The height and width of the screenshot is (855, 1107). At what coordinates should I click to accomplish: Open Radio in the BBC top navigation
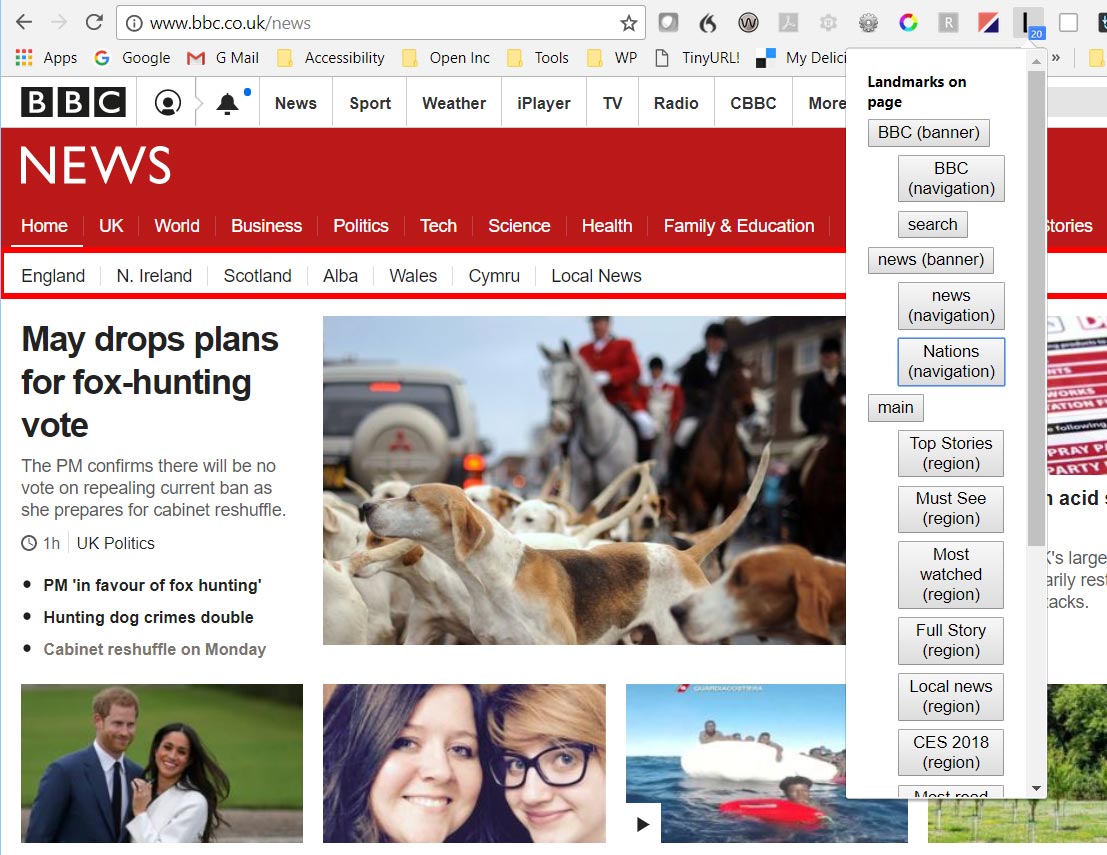tap(676, 103)
